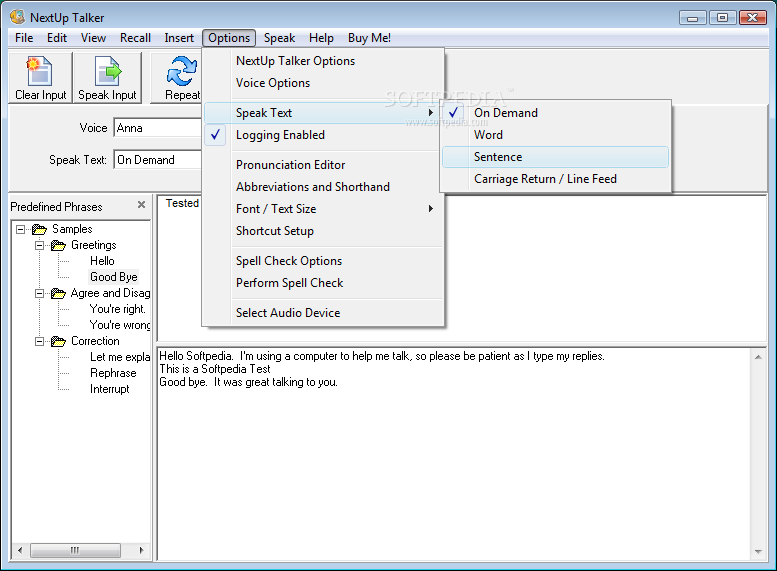Open Abbreviations and Shorthand
777x571 pixels.
click(x=324, y=187)
